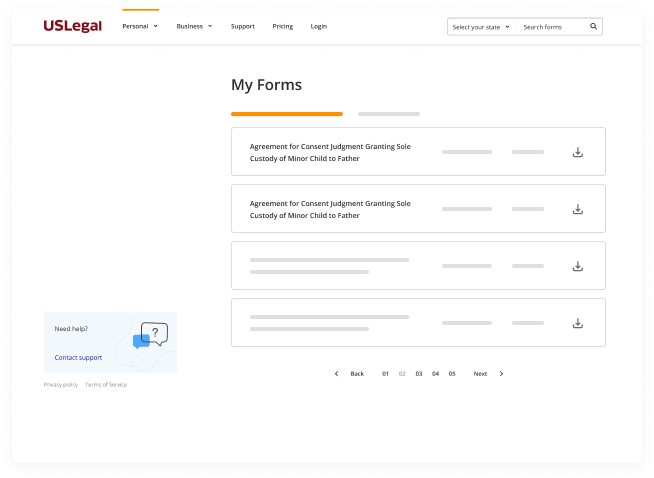The width and height of the screenshot is (654, 478).
Task: Go to the Pricing page
Action: pyautogui.click(x=283, y=26)
